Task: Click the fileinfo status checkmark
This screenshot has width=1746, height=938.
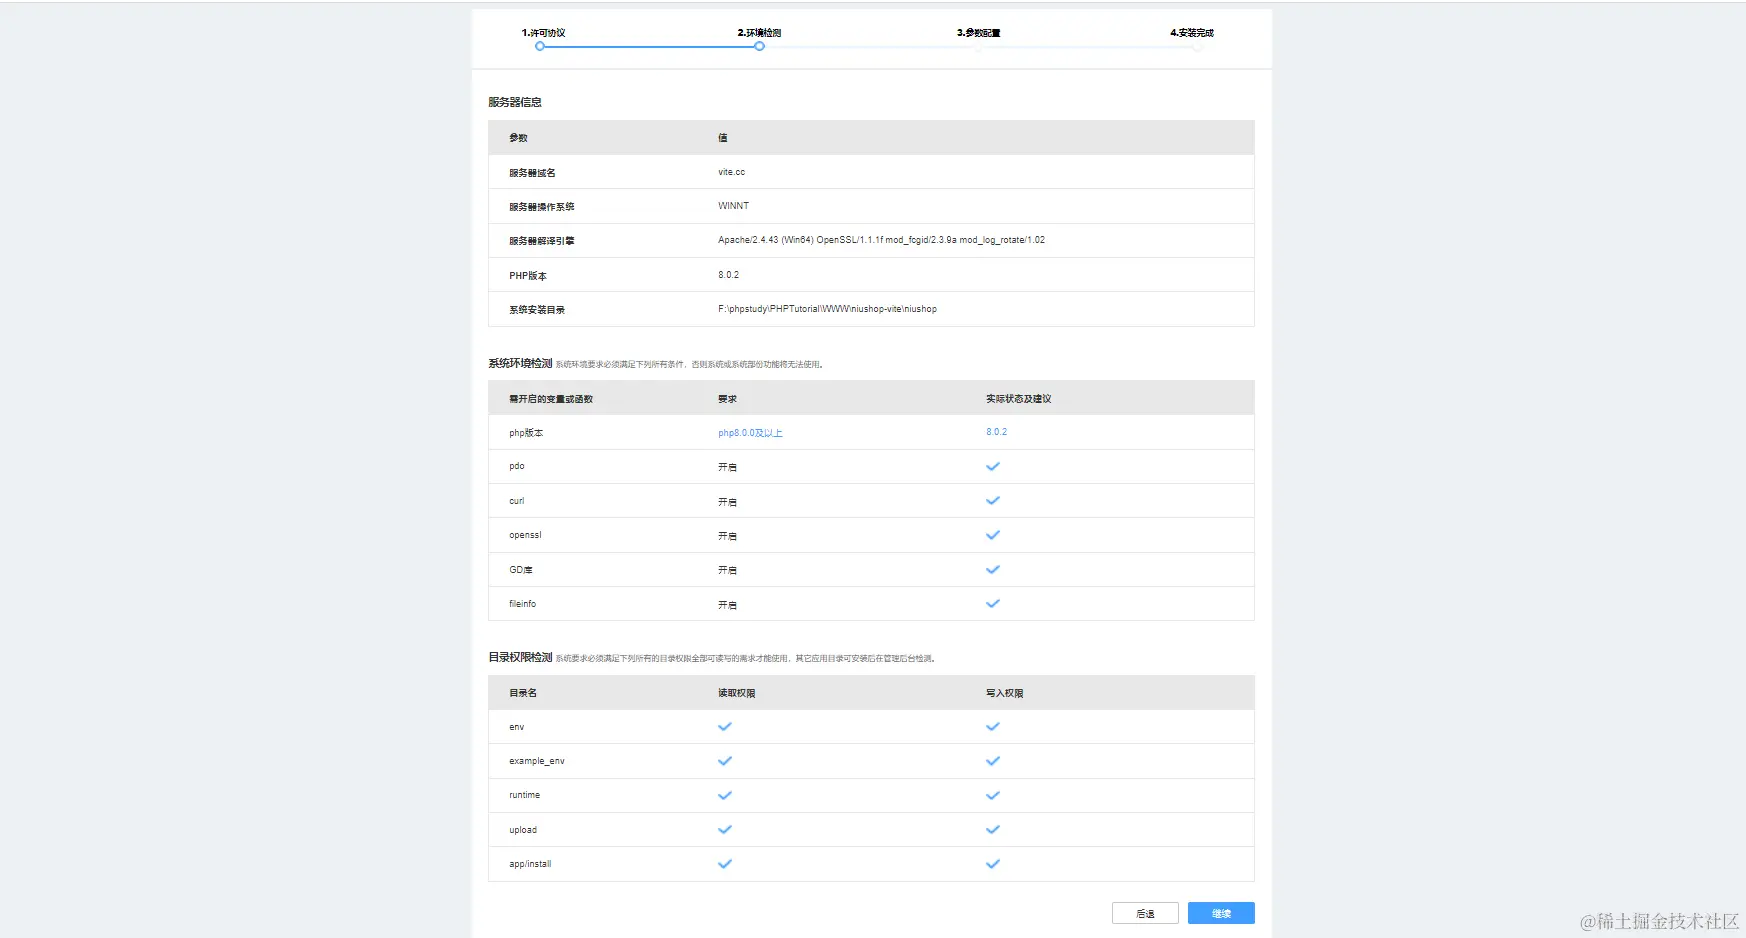Action: click(x=993, y=604)
